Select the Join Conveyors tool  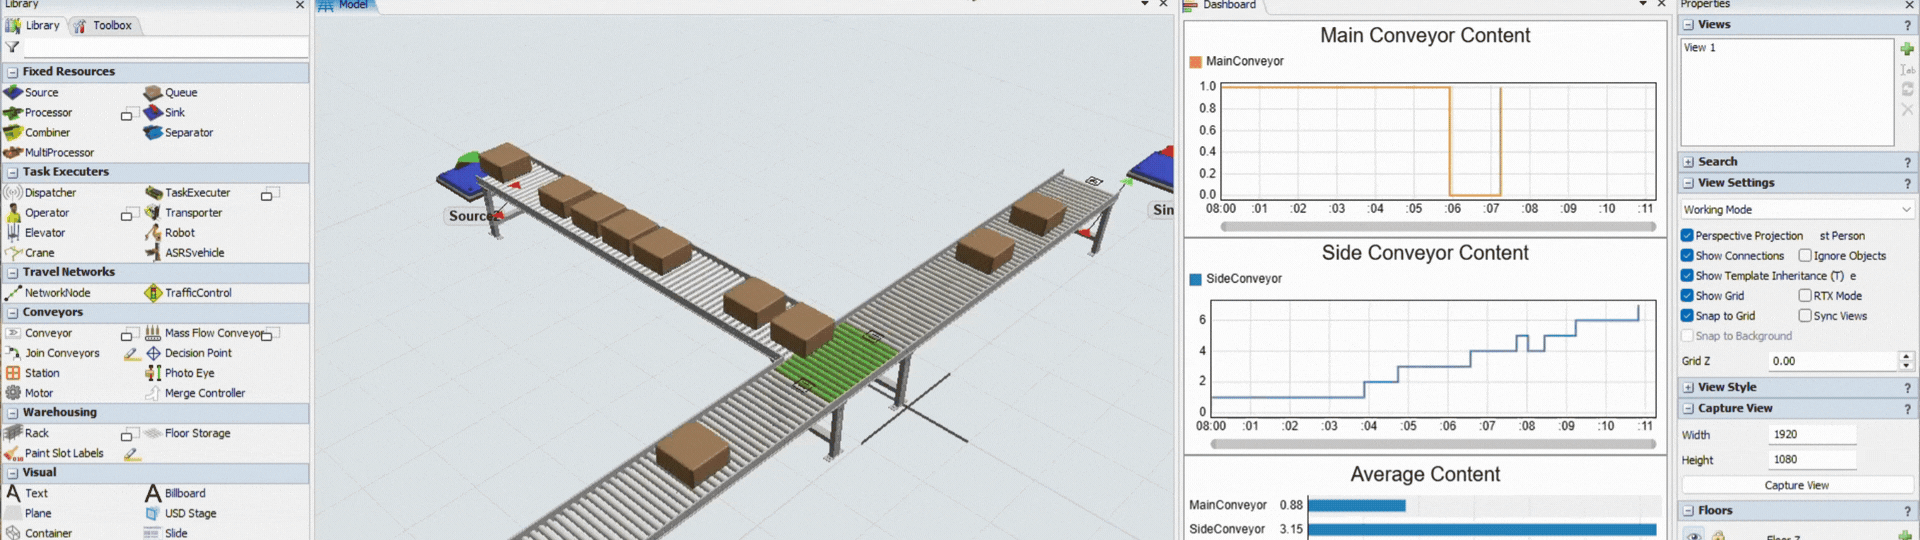click(x=52, y=353)
